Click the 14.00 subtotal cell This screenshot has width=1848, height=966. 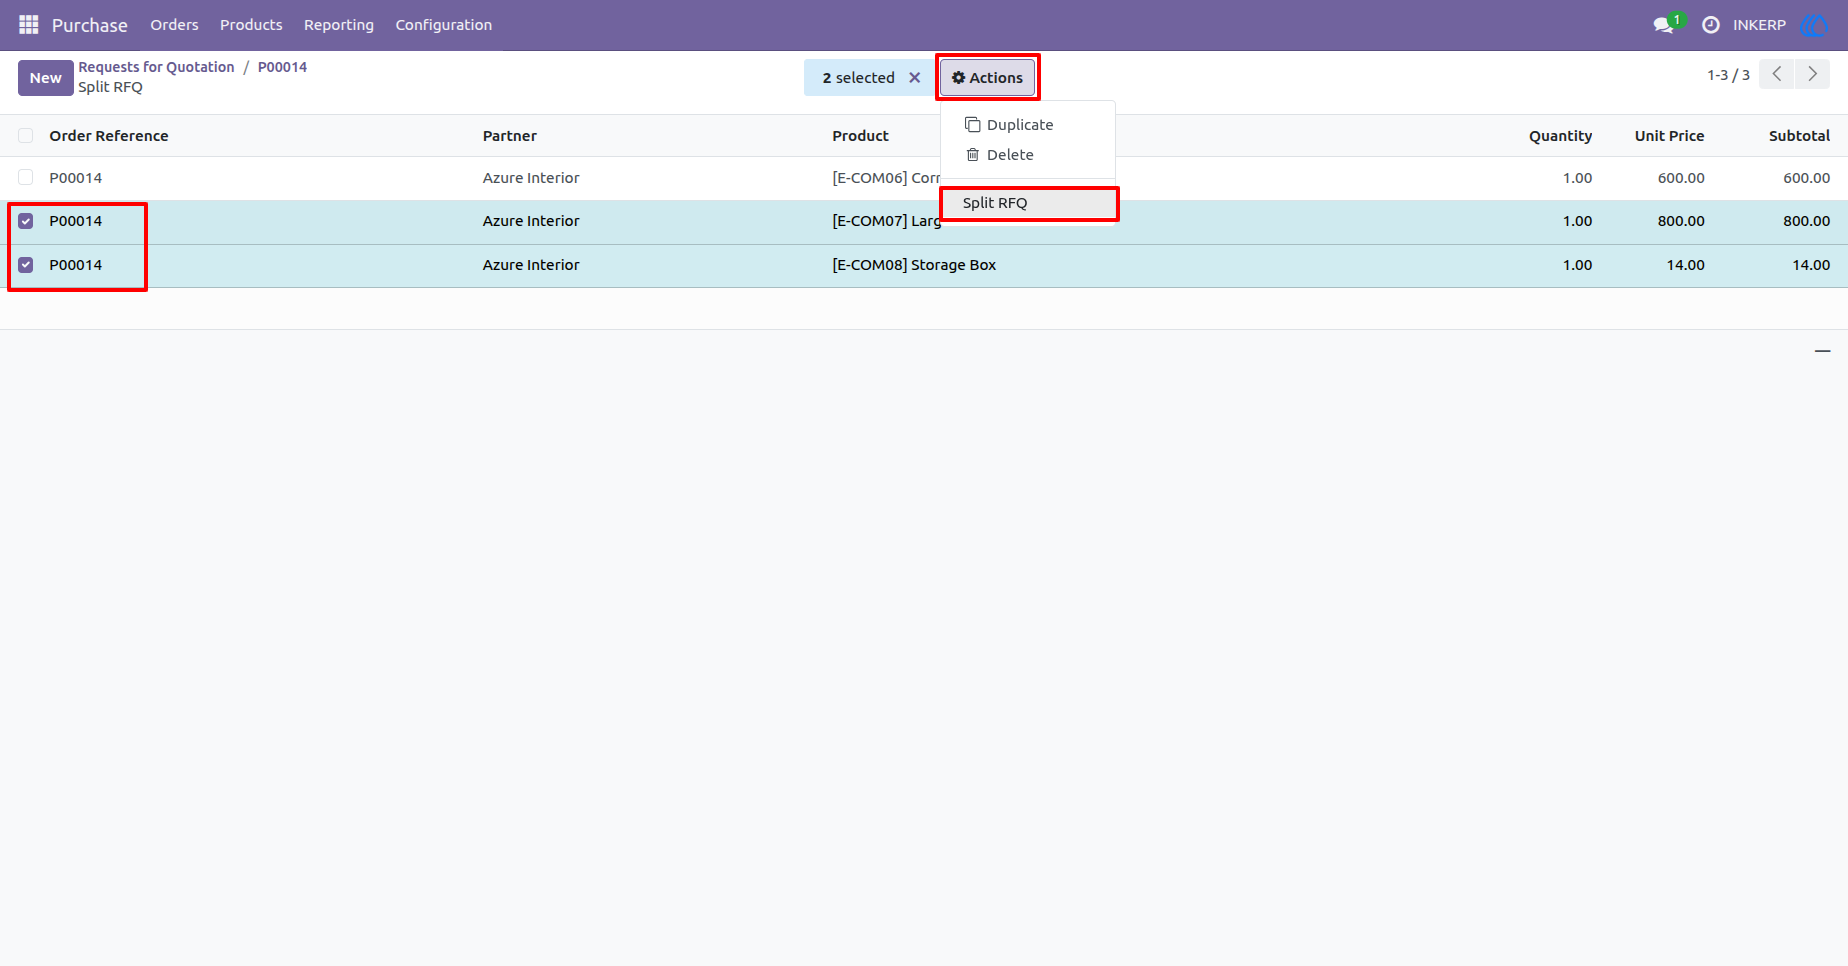1811,265
